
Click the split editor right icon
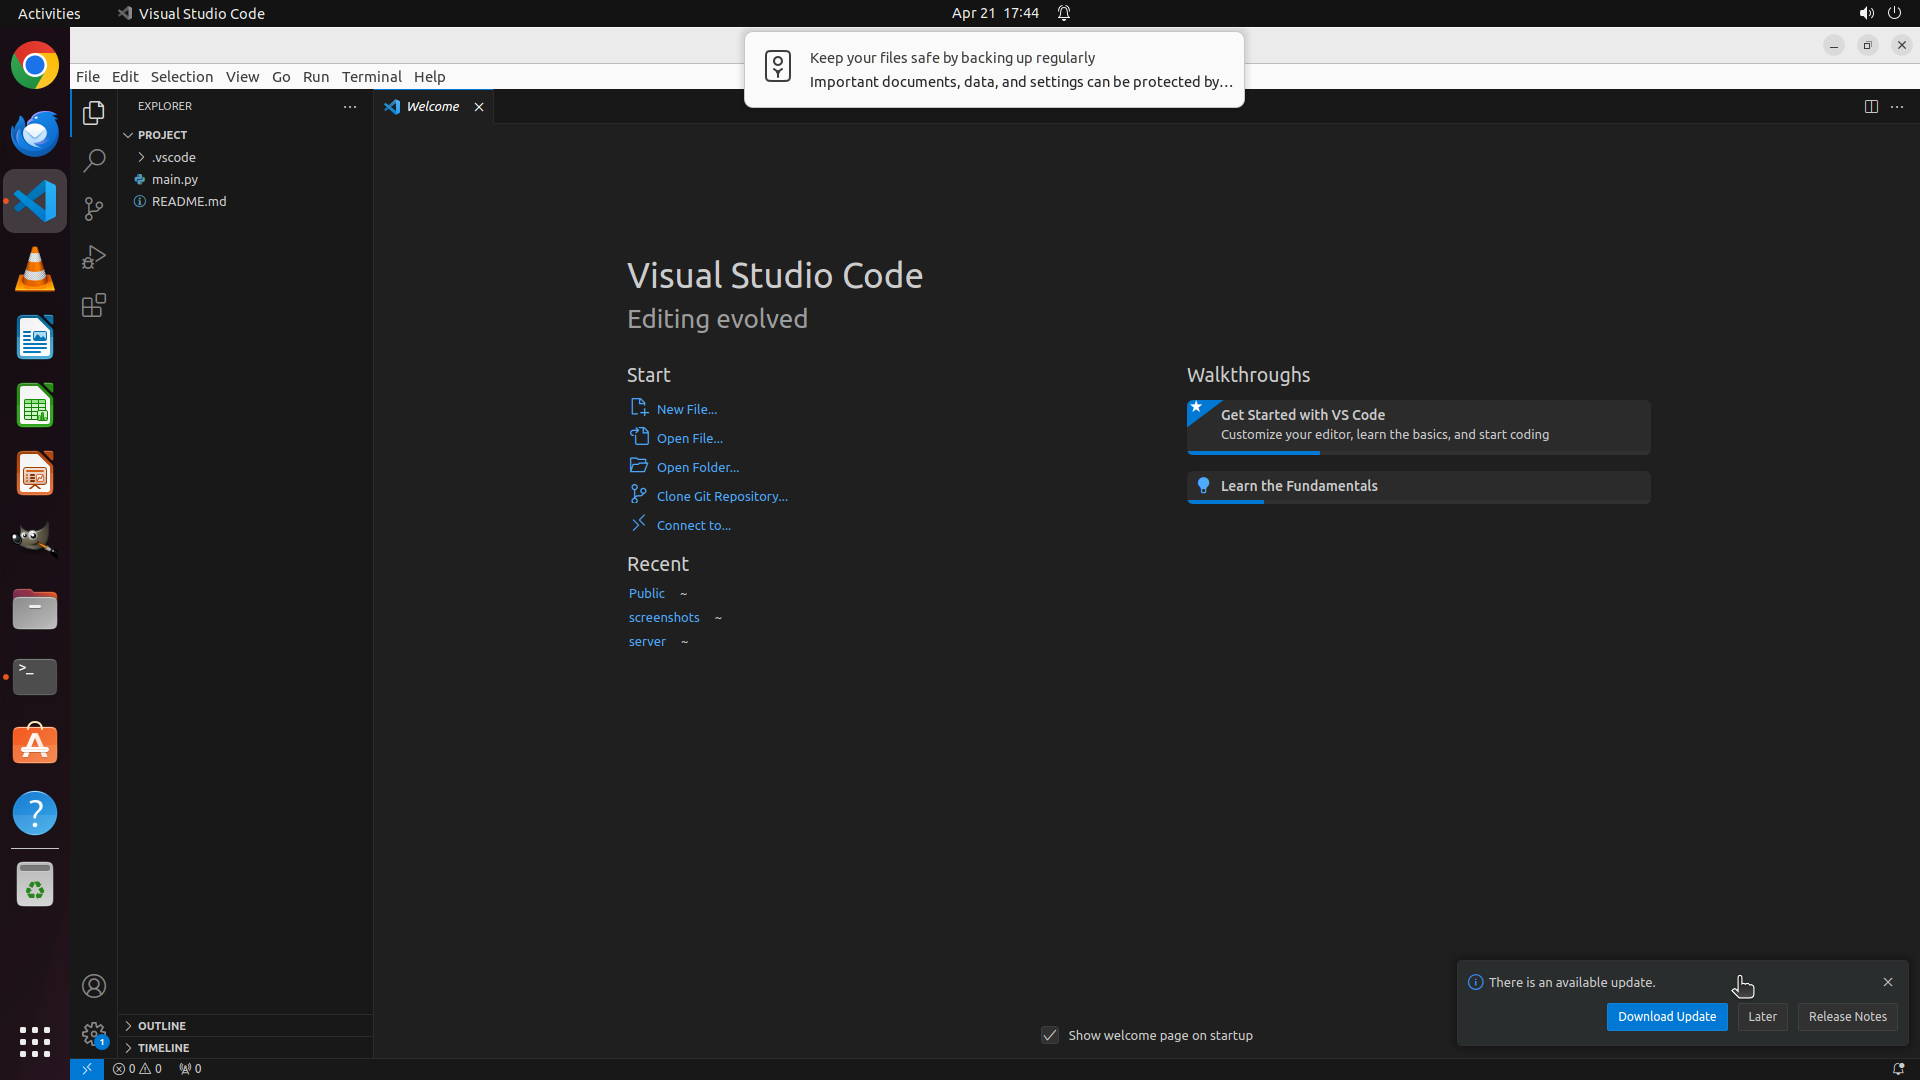(x=1871, y=106)
